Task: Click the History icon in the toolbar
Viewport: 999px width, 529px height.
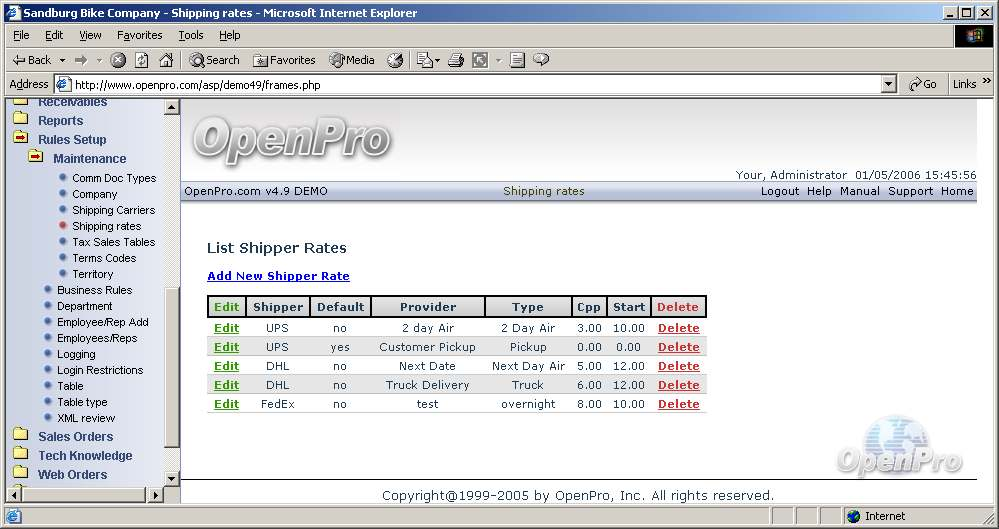Action: 395,60
